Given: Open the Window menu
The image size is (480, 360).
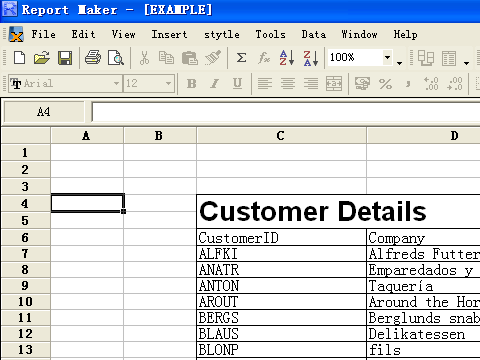Looking at the screenshot, I should point(359,34).
